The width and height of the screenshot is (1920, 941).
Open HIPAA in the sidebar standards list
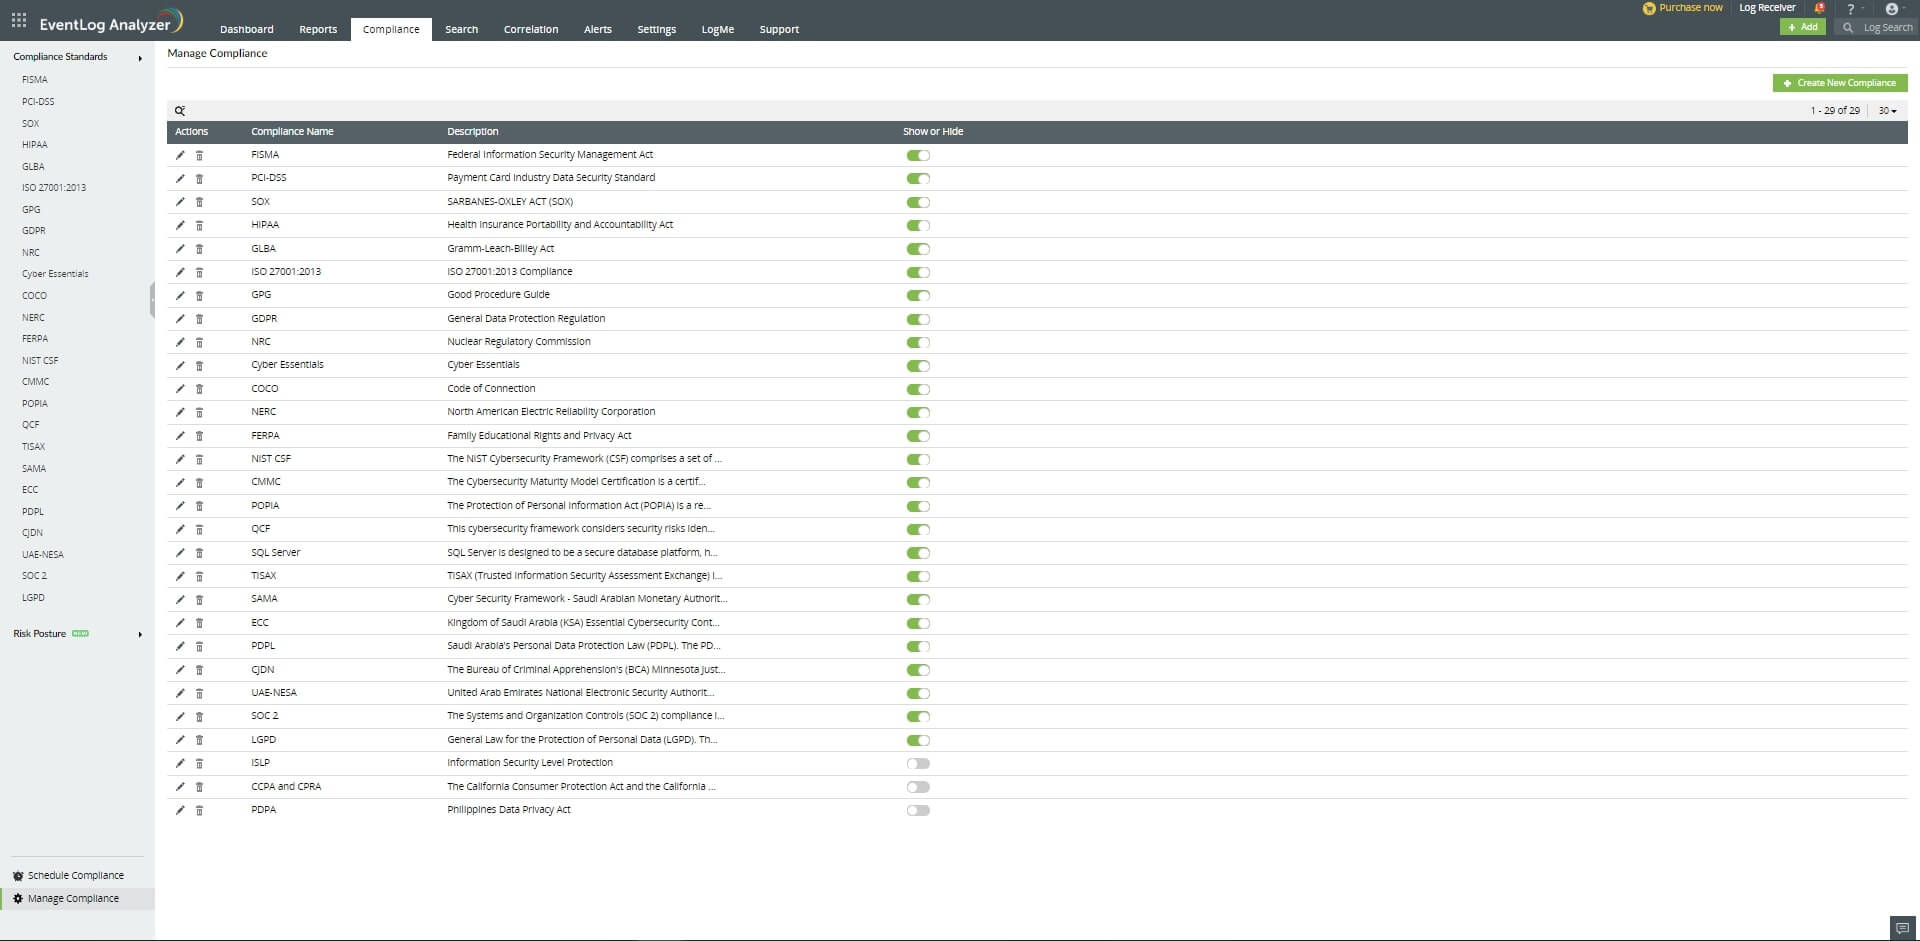click(35, 145)
